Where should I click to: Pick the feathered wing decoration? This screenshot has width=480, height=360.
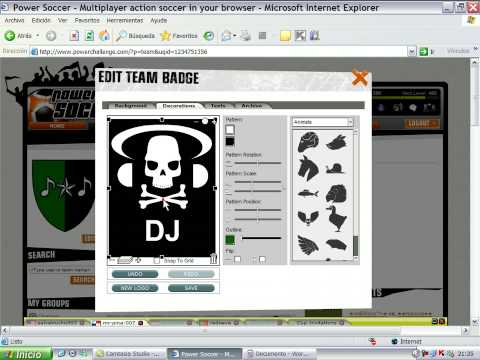[x=308, y=245]
